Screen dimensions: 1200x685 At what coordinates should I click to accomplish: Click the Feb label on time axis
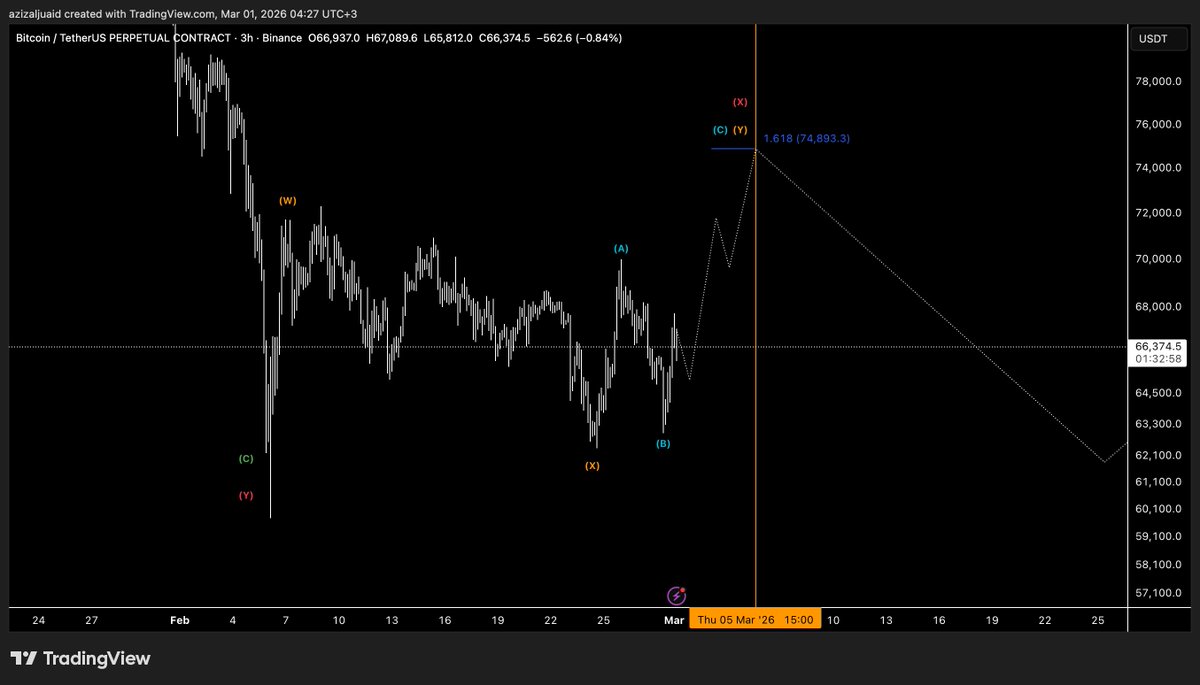click(180, 621)
